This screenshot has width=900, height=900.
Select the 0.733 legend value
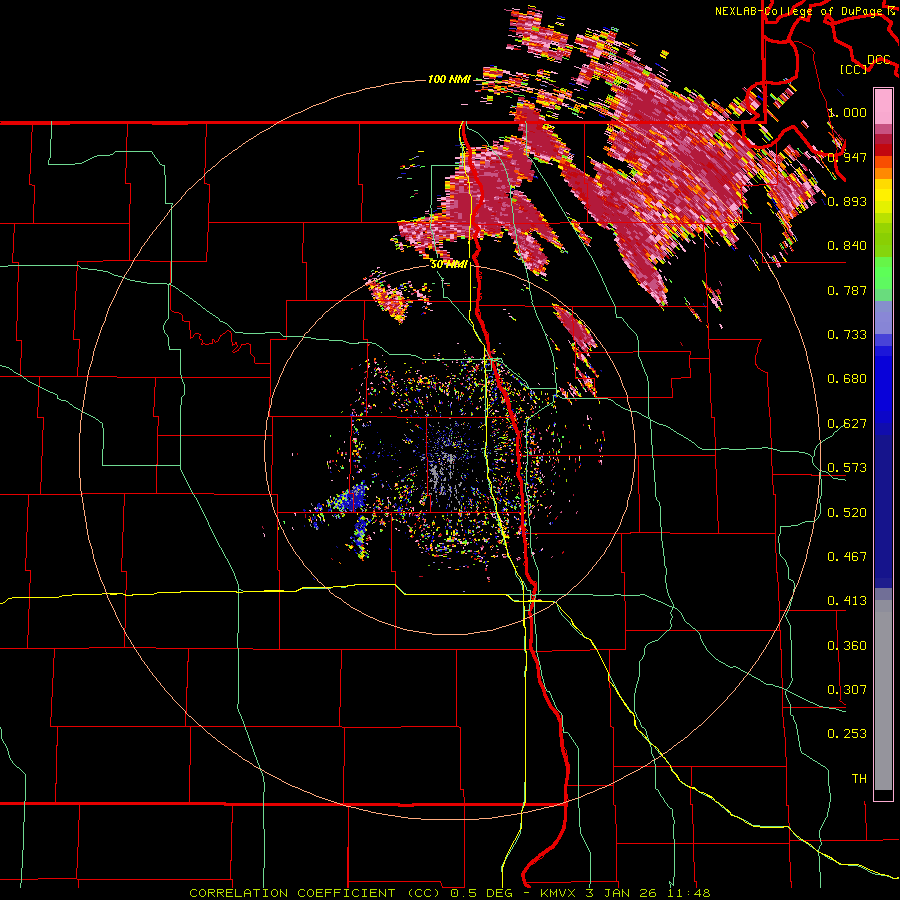point(847,335)
